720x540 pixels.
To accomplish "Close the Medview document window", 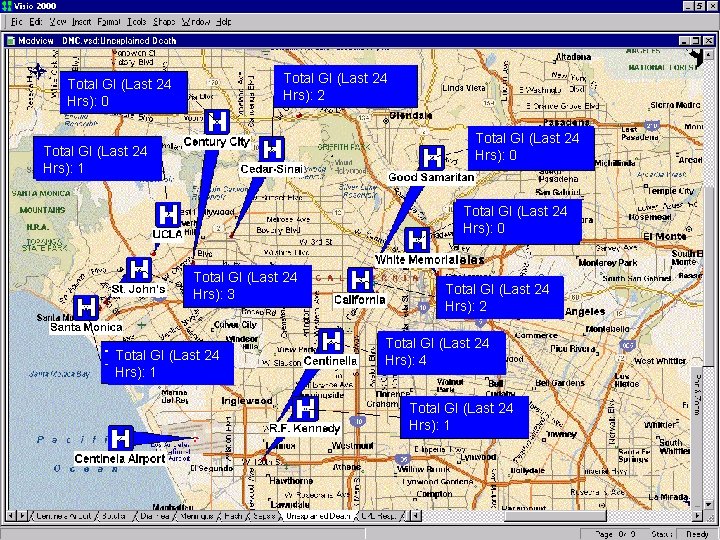I will pos(709,41).
